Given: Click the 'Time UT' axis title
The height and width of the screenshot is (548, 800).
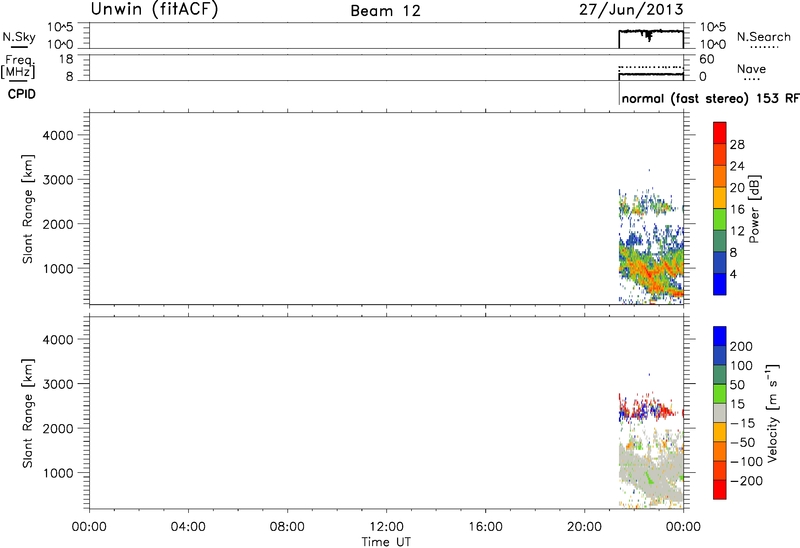Looking at the screenshot, I should (x=386, y=541).
